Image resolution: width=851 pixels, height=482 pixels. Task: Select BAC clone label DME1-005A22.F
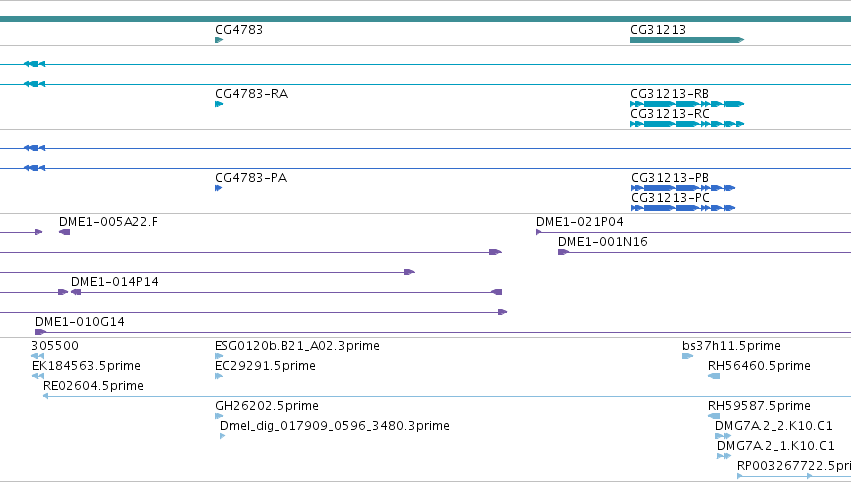point(109,222)
